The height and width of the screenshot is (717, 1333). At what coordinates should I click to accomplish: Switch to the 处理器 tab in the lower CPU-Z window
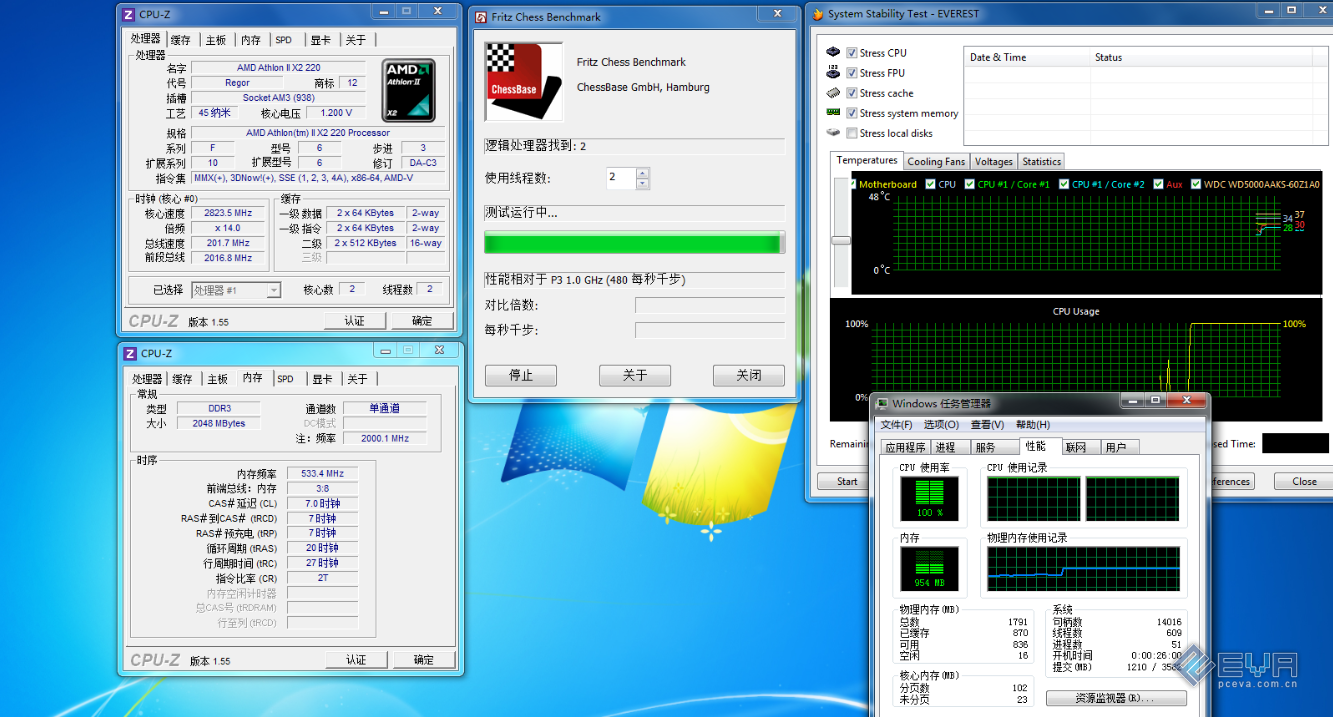coord(147,379)
